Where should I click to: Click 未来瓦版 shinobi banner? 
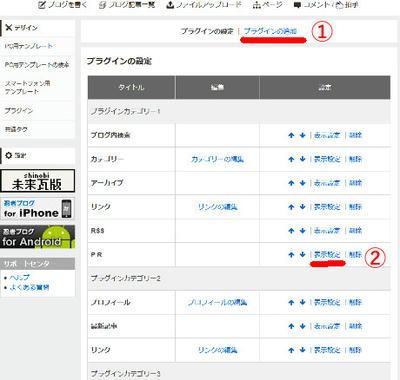tap(38, 180)
